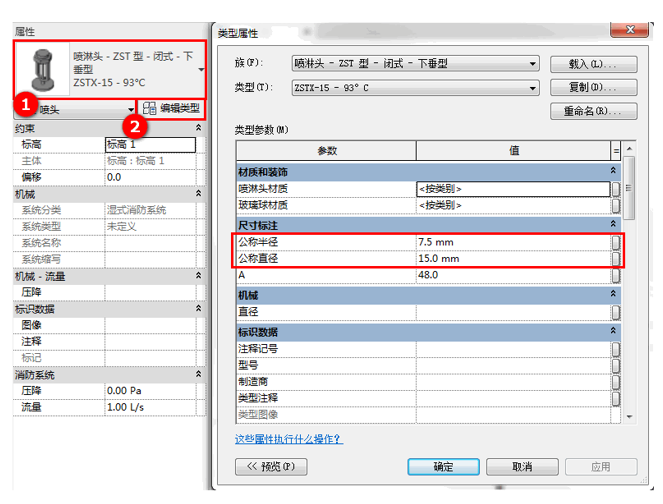Click the associate button for 玻璃球材质

pos(616,205)
